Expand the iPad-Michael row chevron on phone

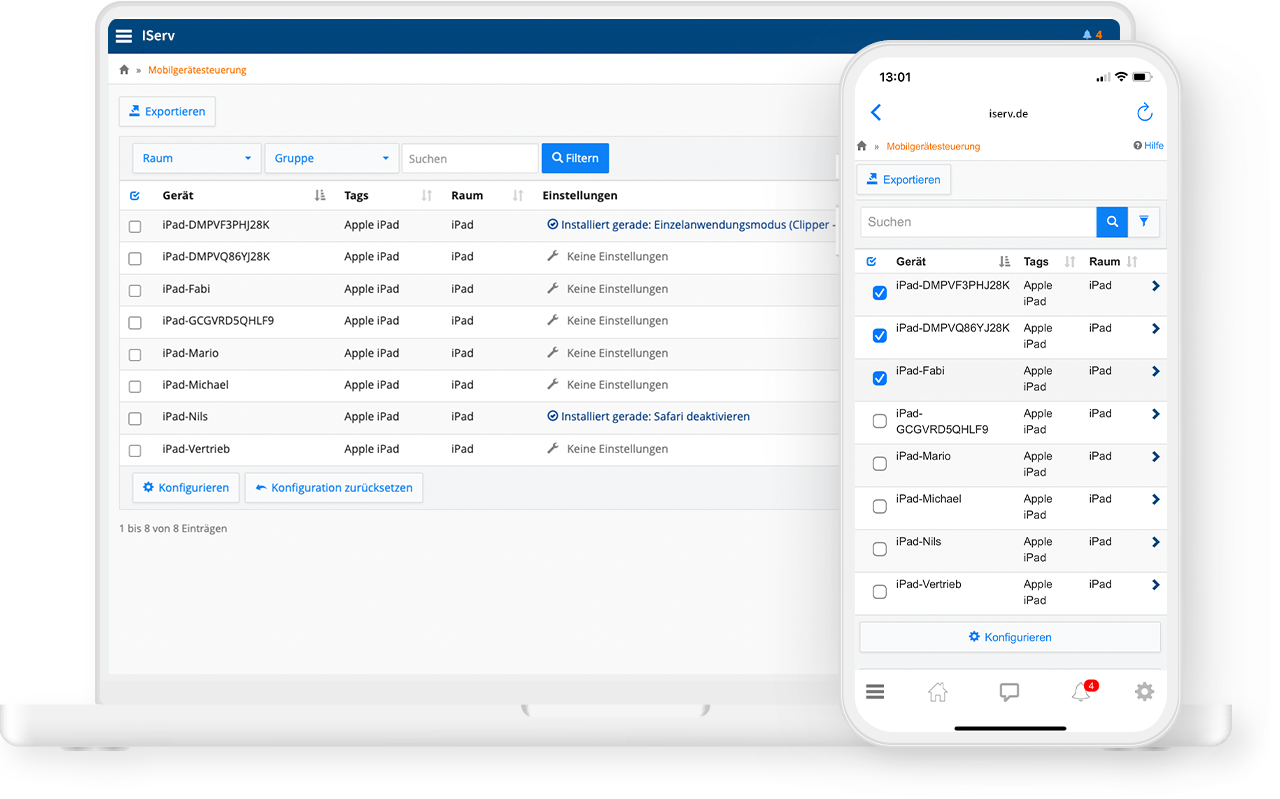coord(1156,499)
